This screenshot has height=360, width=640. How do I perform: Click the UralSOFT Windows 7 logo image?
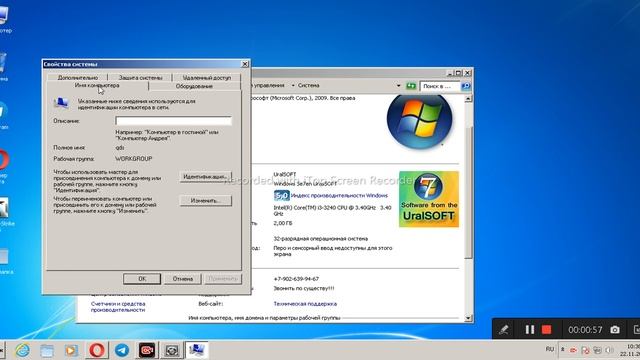[x=429, y=199]
